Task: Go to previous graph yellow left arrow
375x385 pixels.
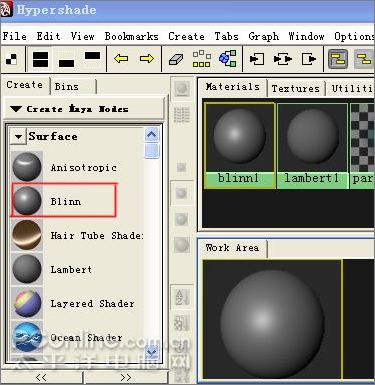Action: point(121,59)
